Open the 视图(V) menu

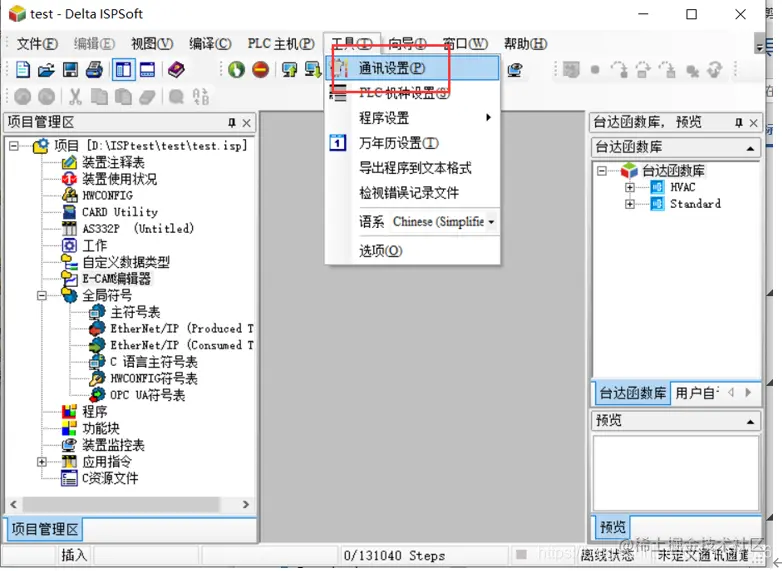[x=152, y=44]
